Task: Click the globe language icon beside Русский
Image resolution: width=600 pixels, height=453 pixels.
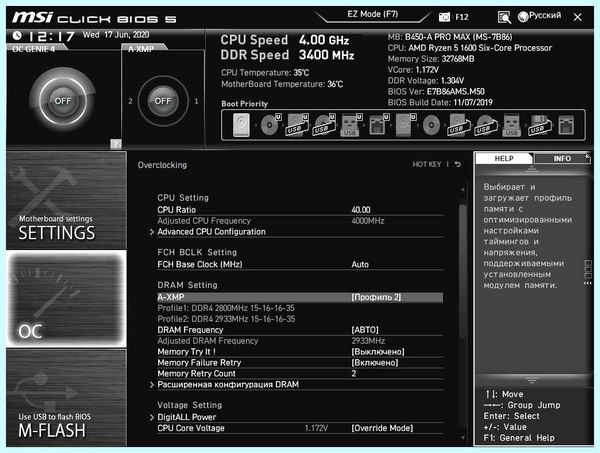Action: point(523,16)
